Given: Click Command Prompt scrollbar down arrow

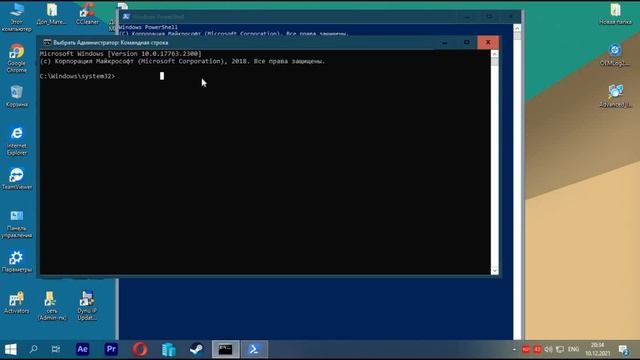Looking at the screenshot, I should tap(494, 270).
